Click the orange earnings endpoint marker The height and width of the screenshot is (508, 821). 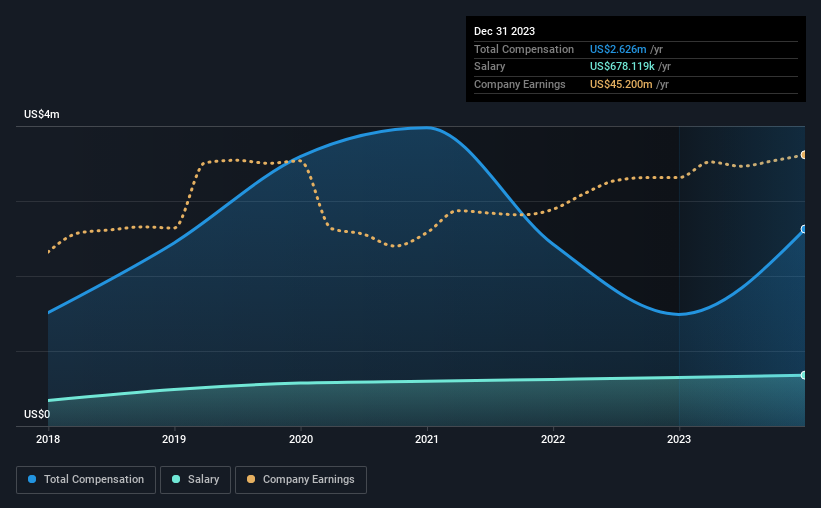[803, 155]
